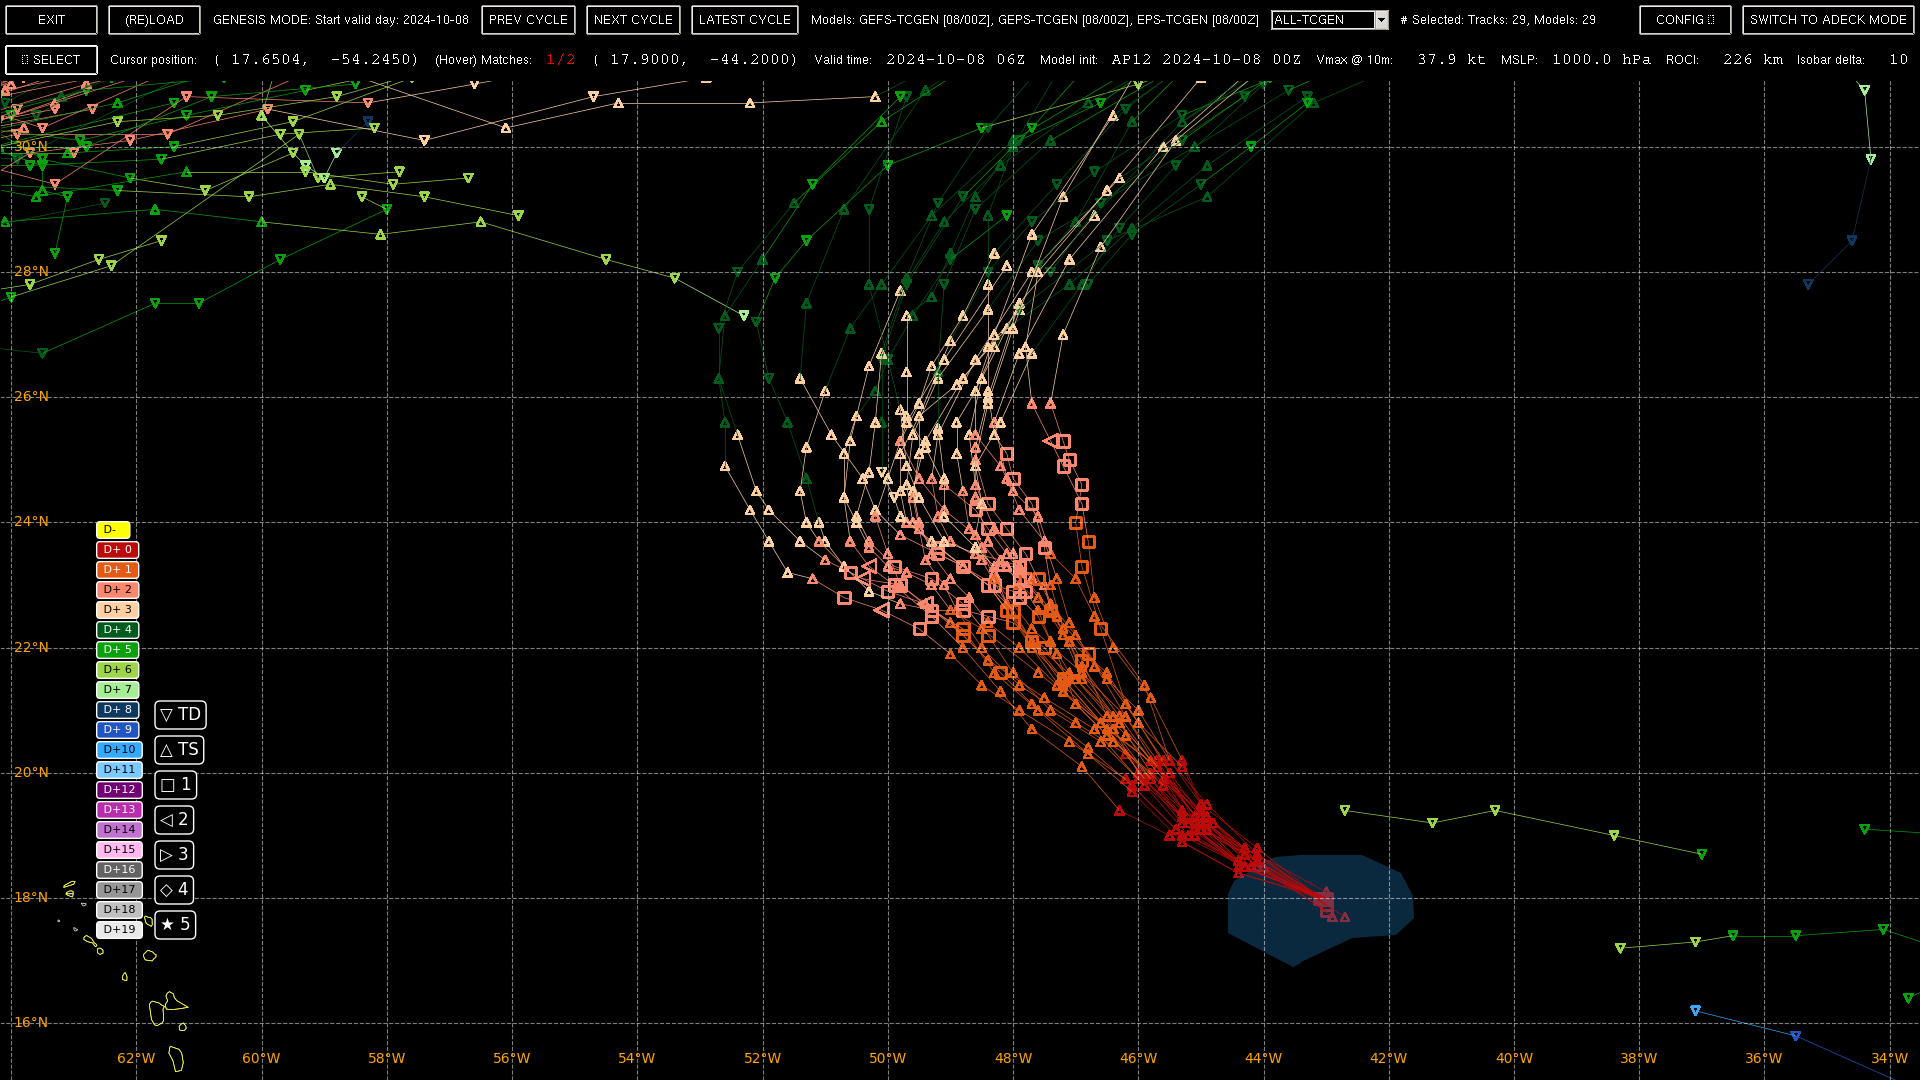
Task: Click the (RE)LOAD button
Action: 154,20
